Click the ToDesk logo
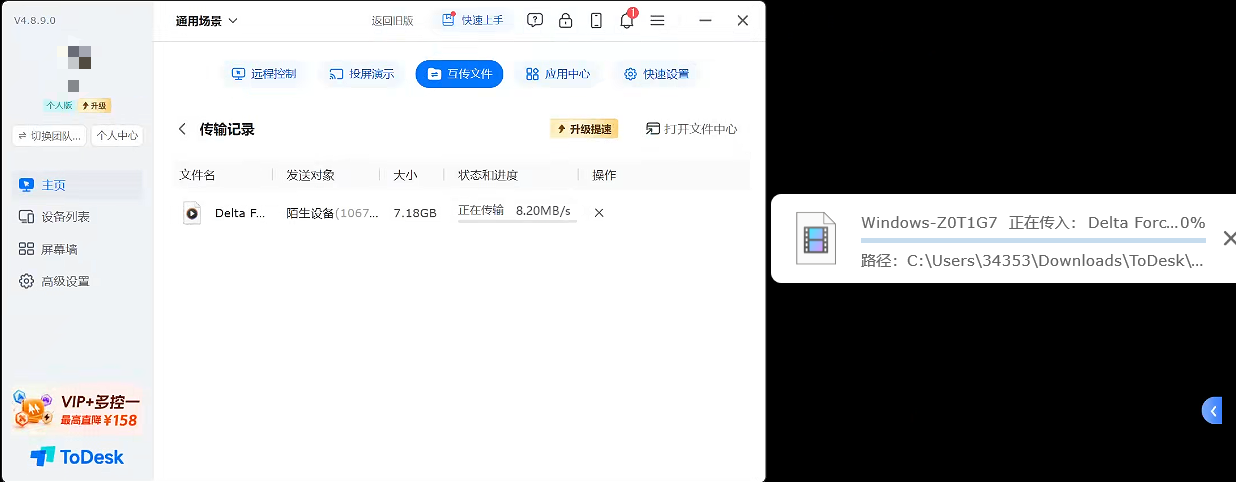Viewport: 1236px width, 482px height. (77, 457)
